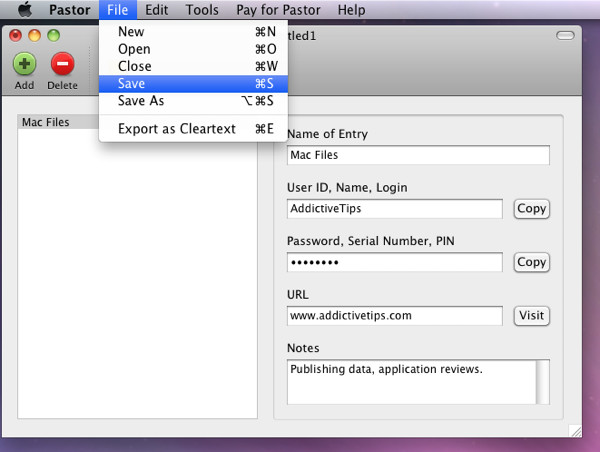Close the open File menu
Screen dimensions: 600x452
(x=118, y=10)
